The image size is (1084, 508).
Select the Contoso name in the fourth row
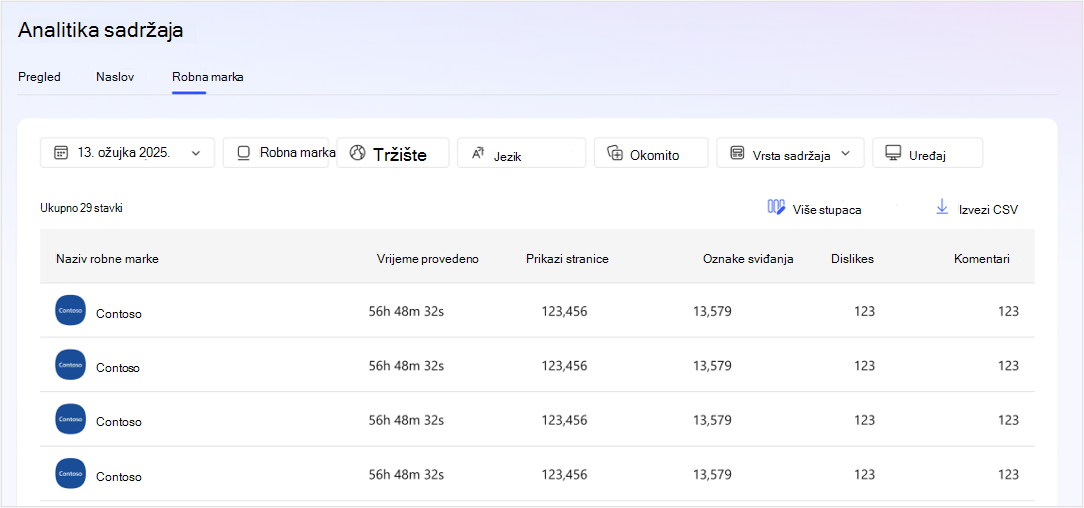pos(119,477)
